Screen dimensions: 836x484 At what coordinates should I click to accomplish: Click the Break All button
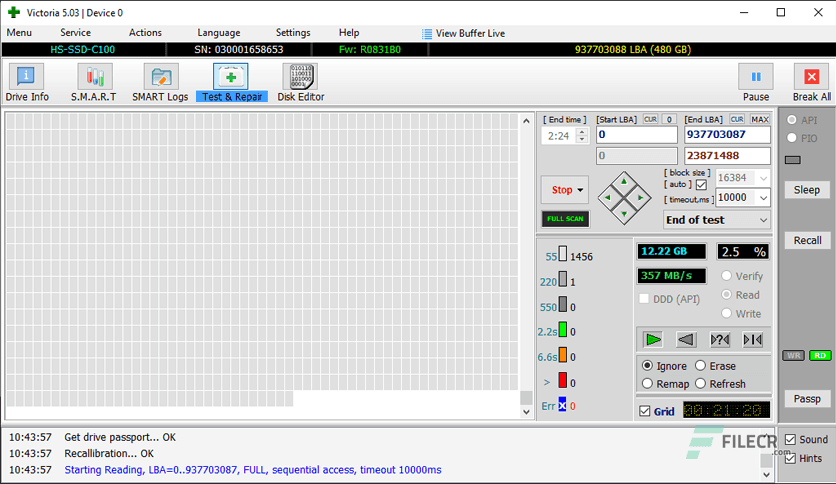click(x=811, y=83)
